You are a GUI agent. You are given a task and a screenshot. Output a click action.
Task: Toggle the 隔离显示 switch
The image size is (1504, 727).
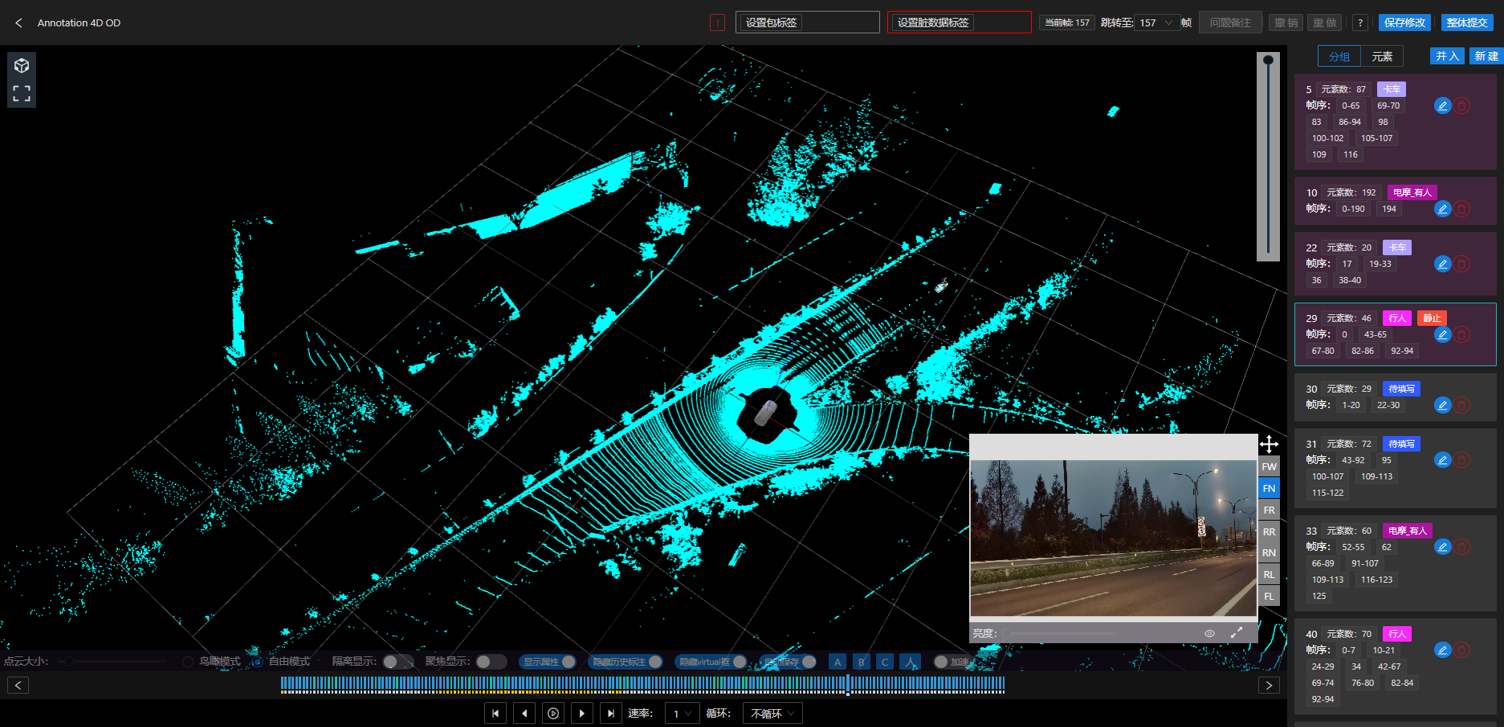(396, 662)
